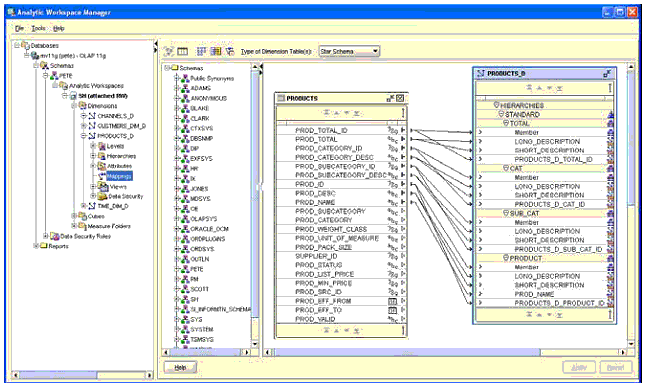This screenshot has width=647, height=384.
Task: Click the Cubes folder icon
Action: click(82, 216)
